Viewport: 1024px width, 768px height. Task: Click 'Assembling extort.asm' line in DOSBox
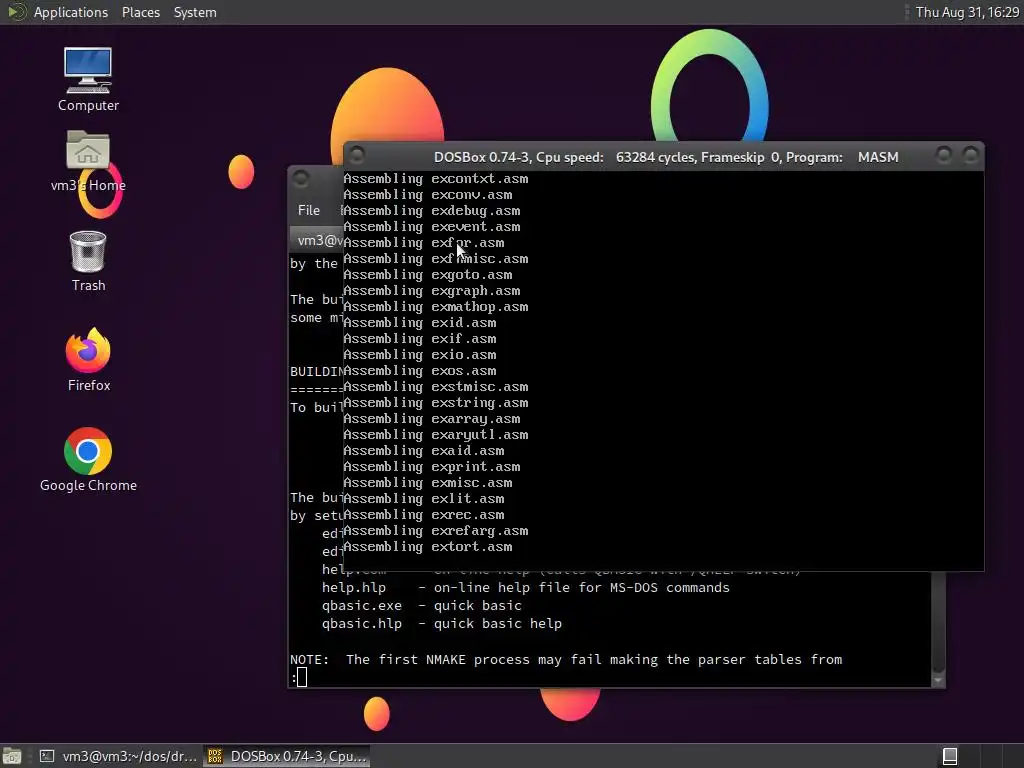point(428,547)
